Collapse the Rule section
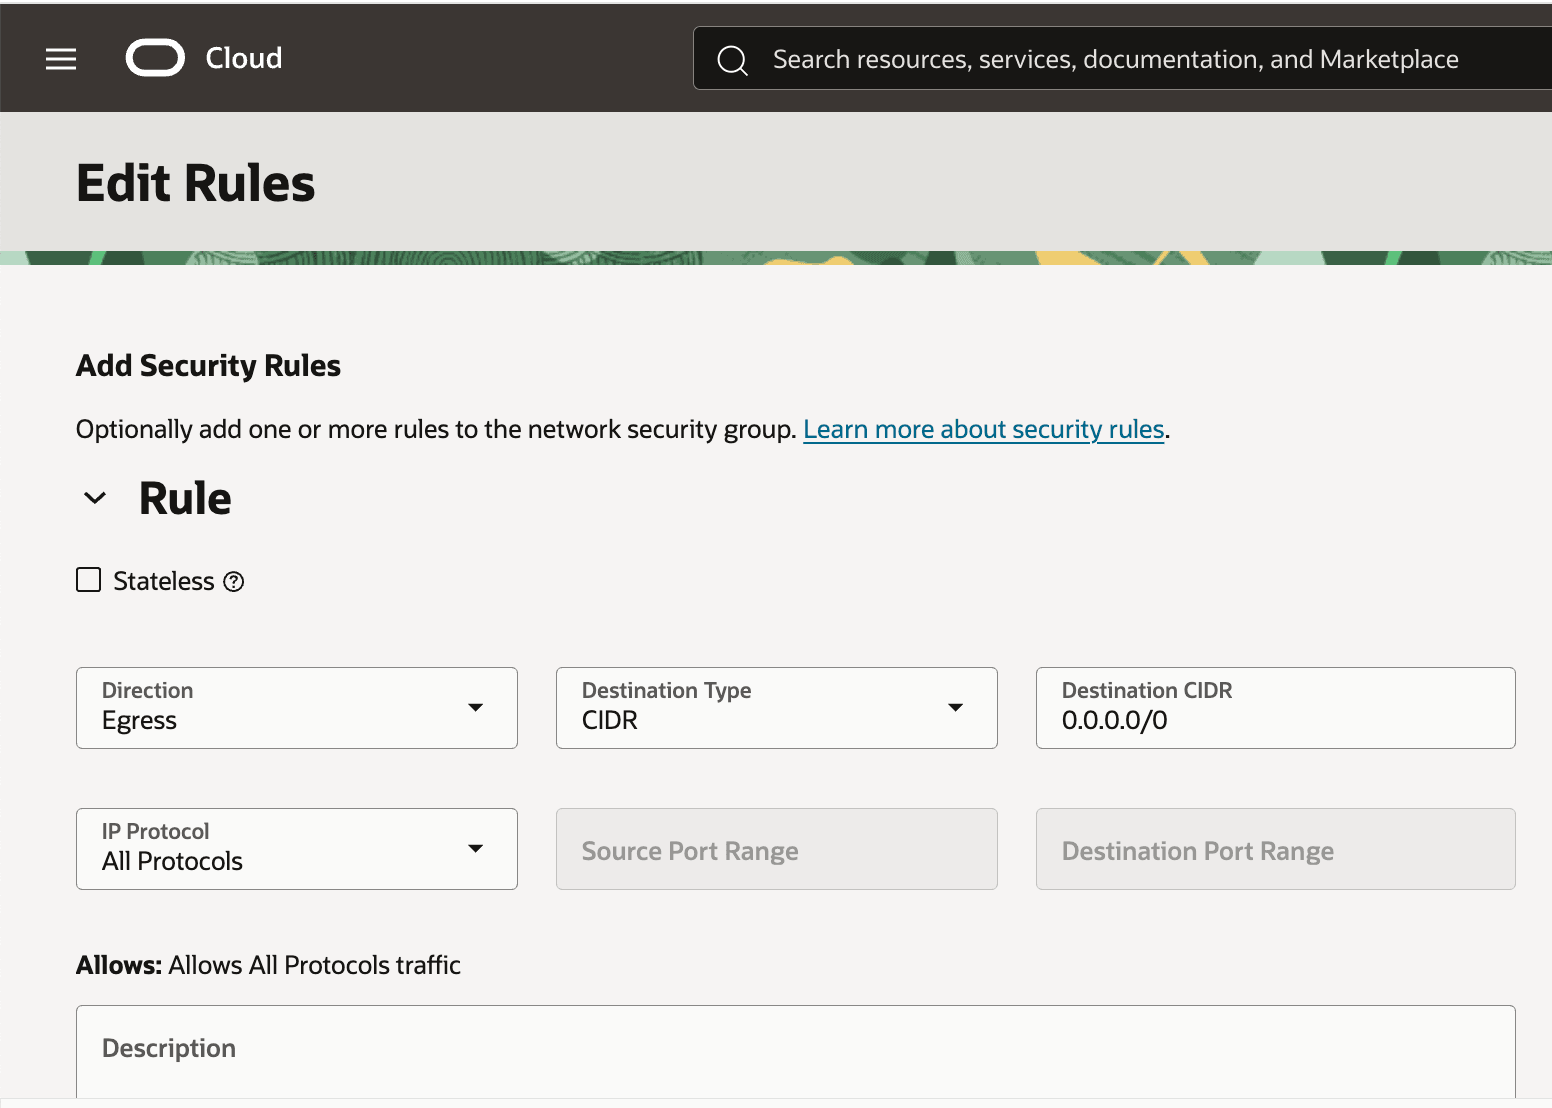This screenshot has width=1552, height=1108. coord(94,497)
